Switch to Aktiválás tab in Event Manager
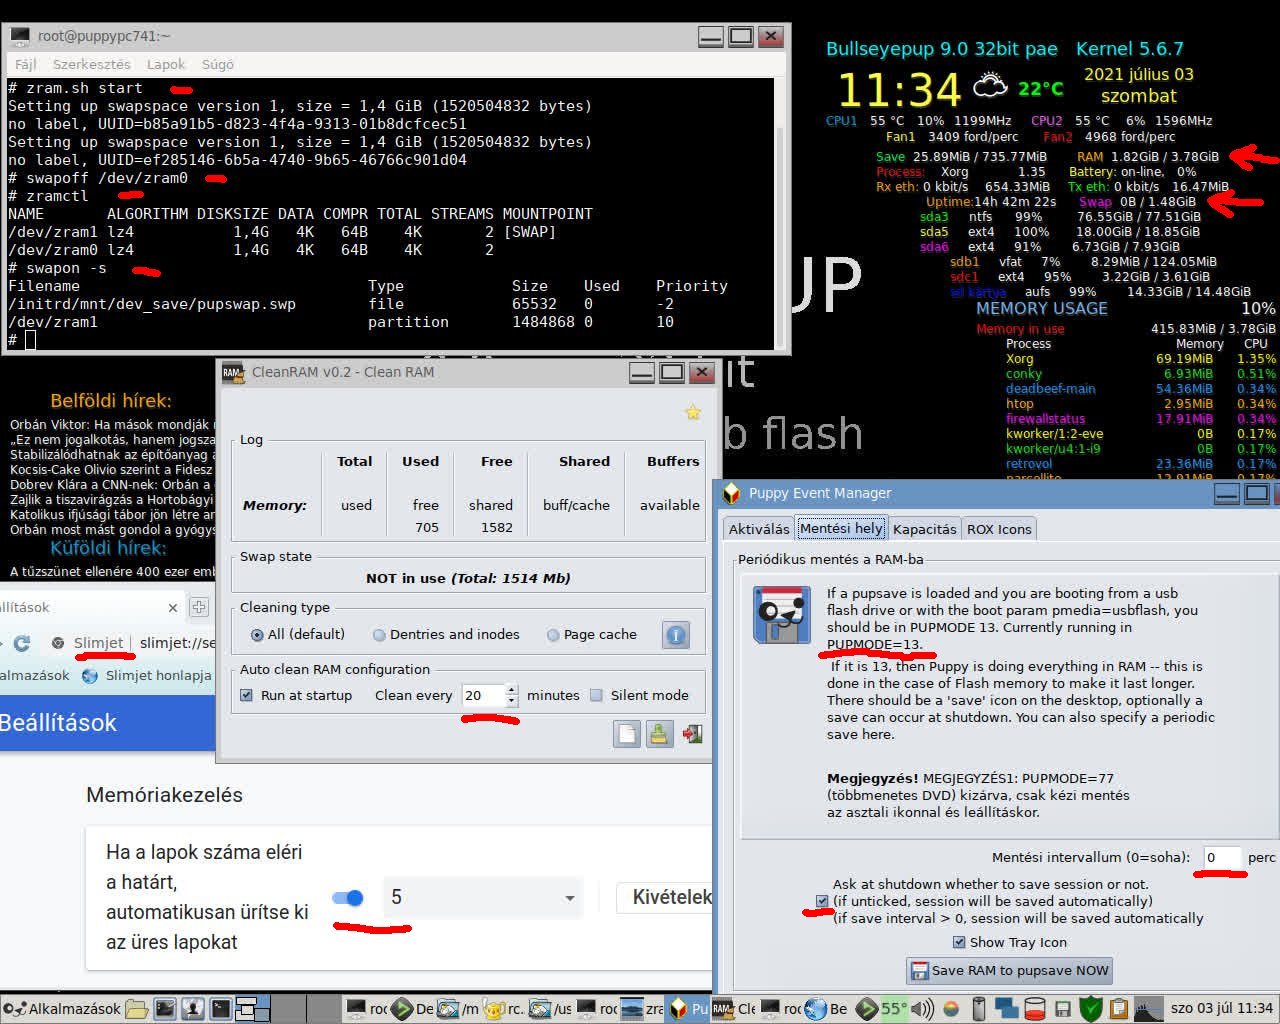The height and width of the screenshot is (1024, 1280). point(759,529)
